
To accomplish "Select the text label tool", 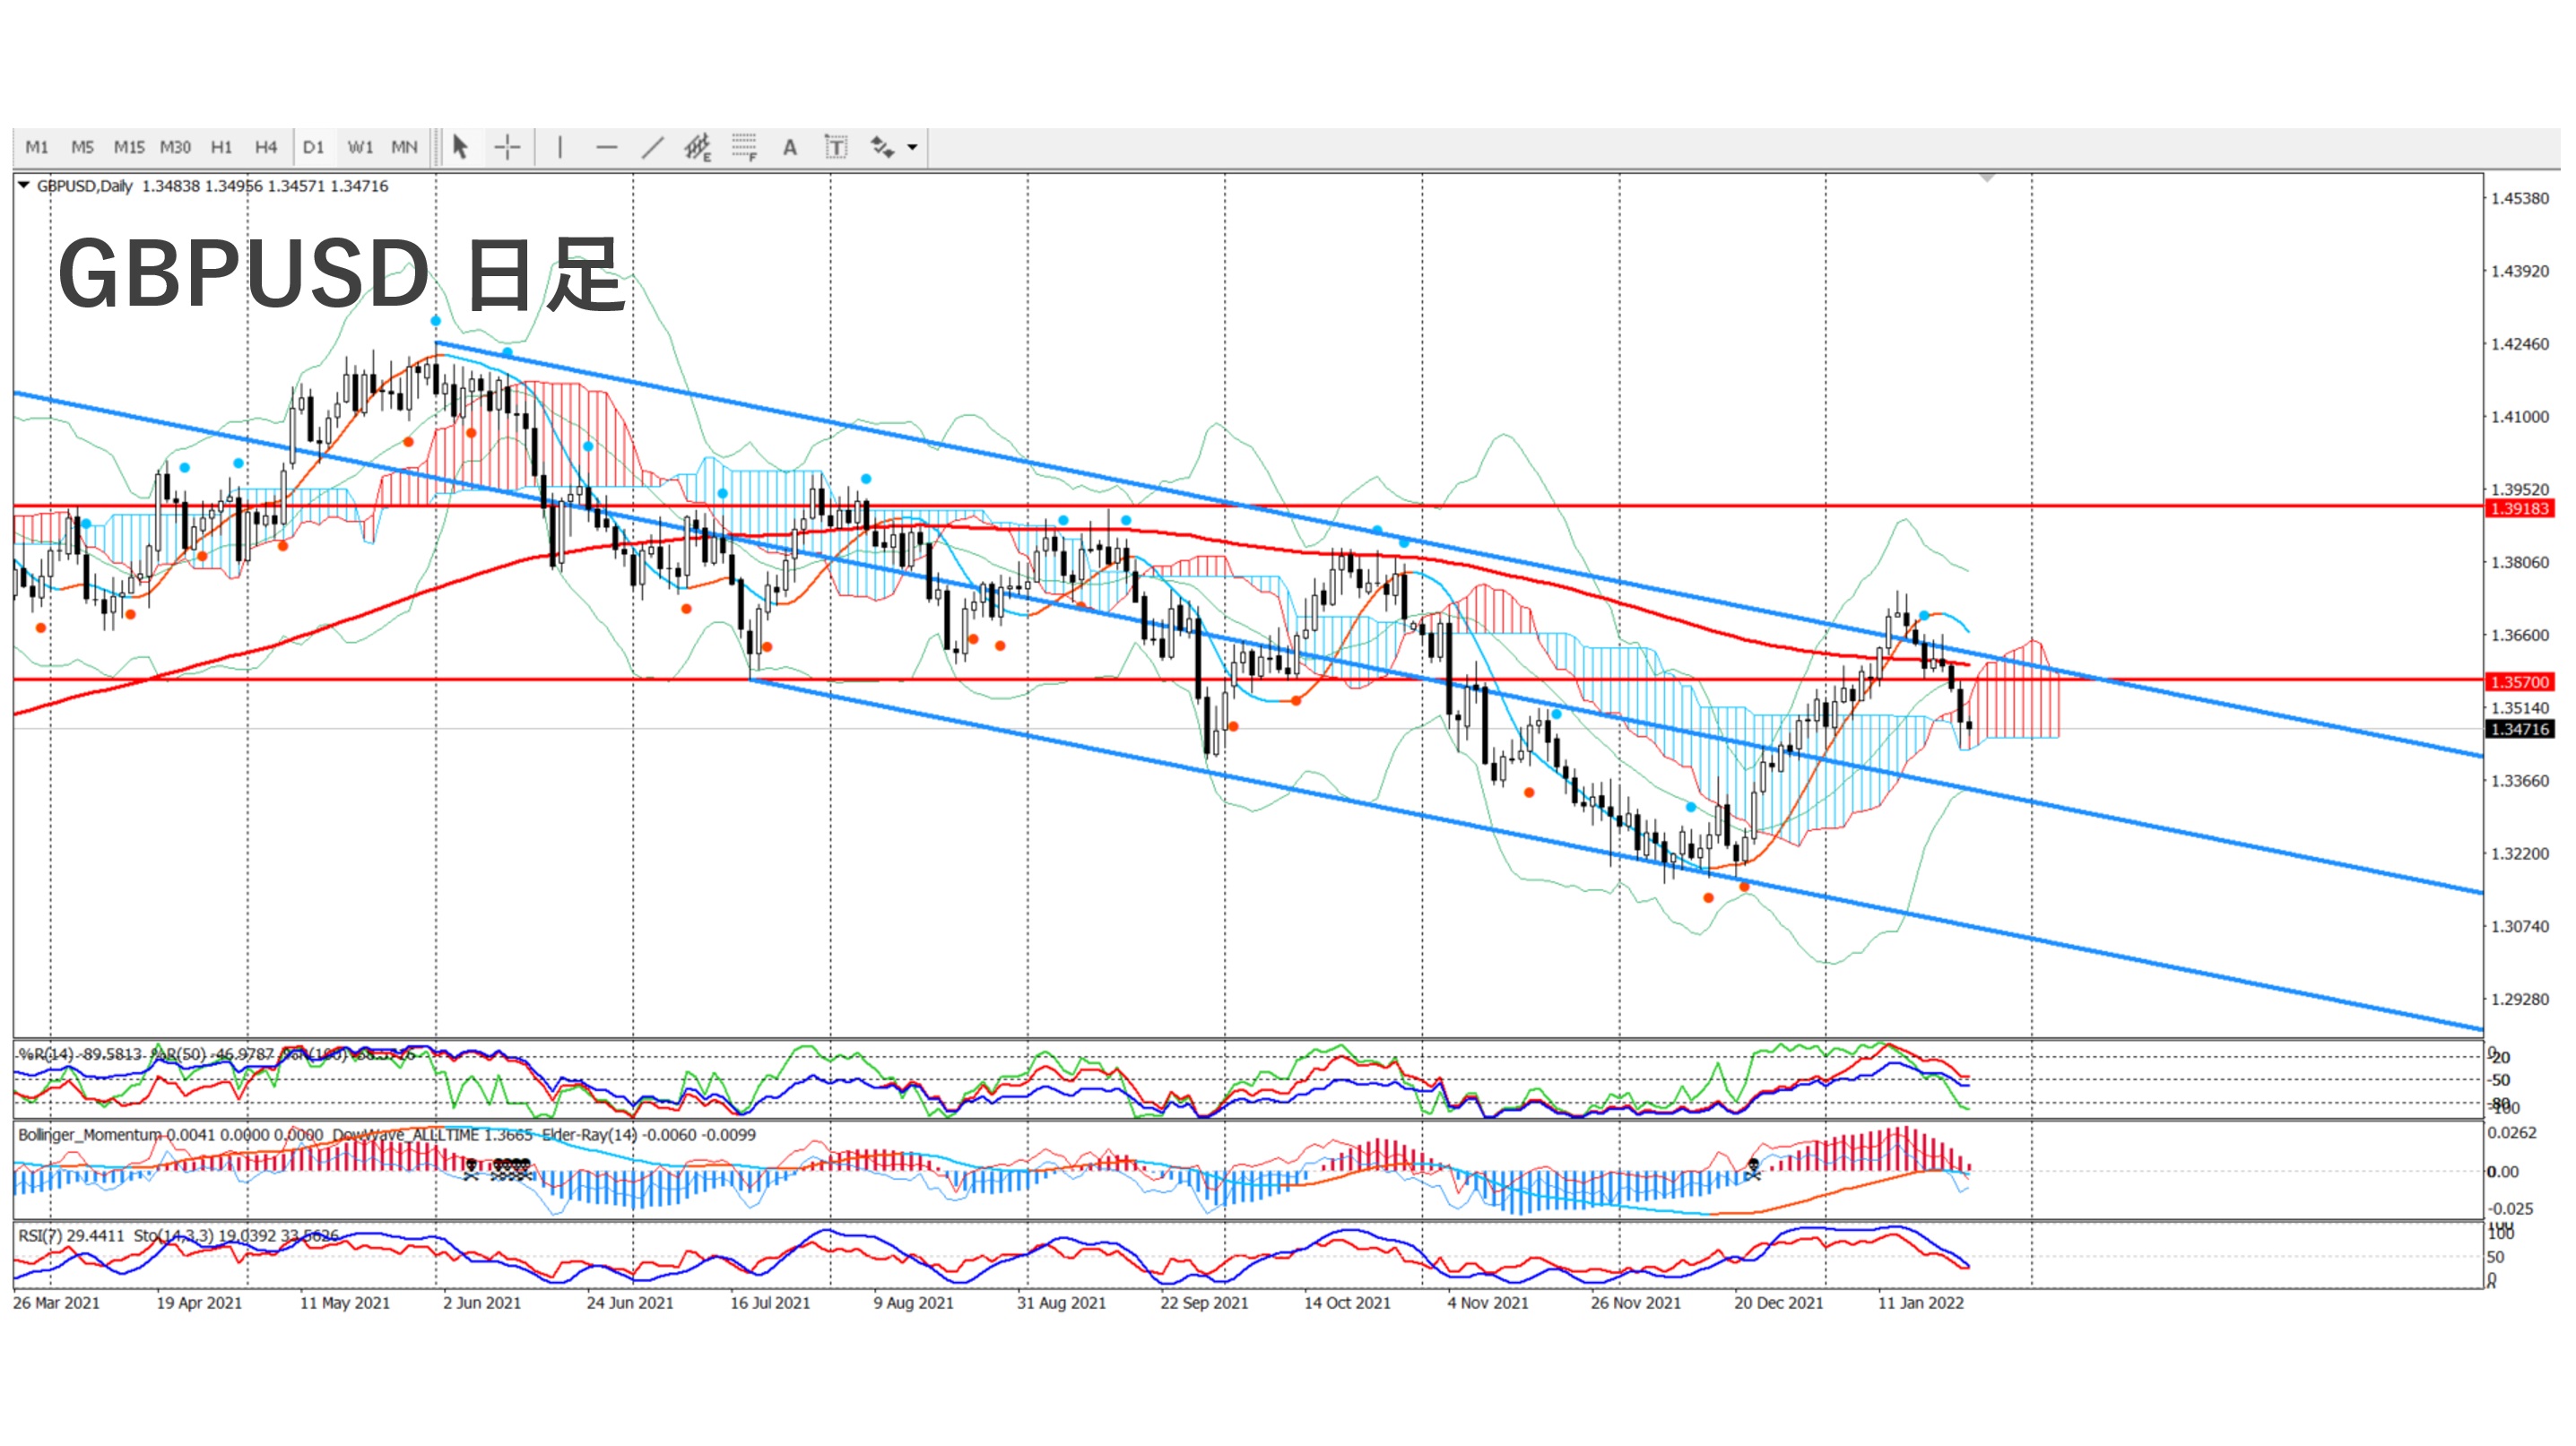I will click(x=835, y=147).
